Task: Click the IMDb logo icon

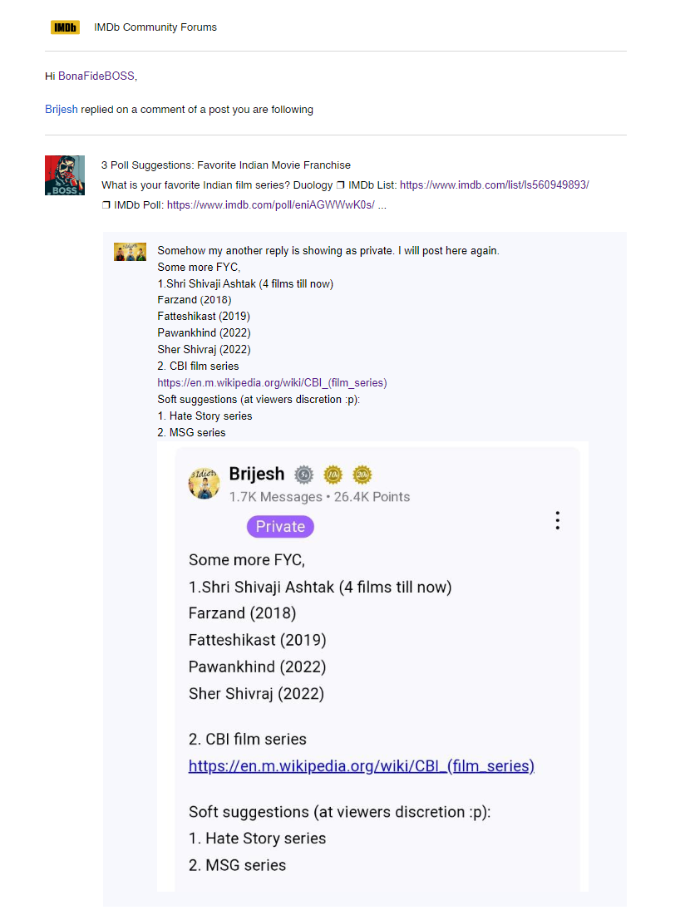Action: [x=65, y=27]
